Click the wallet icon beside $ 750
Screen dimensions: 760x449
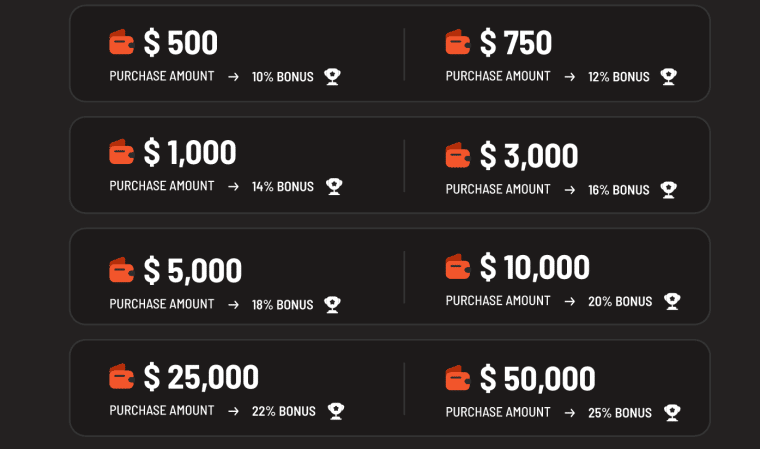pyautogui.click(x=458, y=42)
